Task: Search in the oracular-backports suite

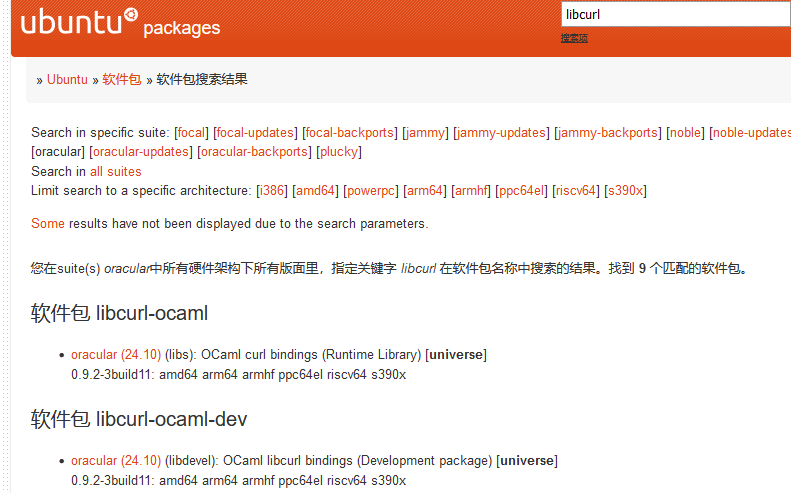Action: 254,152
